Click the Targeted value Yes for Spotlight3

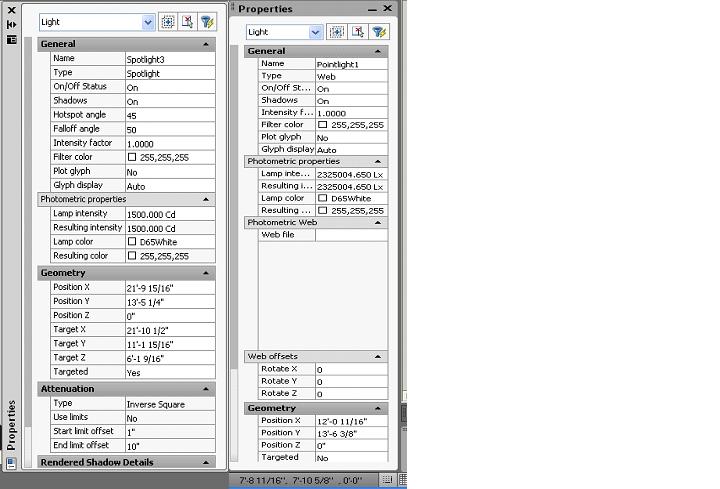click(x=168, y=372)
